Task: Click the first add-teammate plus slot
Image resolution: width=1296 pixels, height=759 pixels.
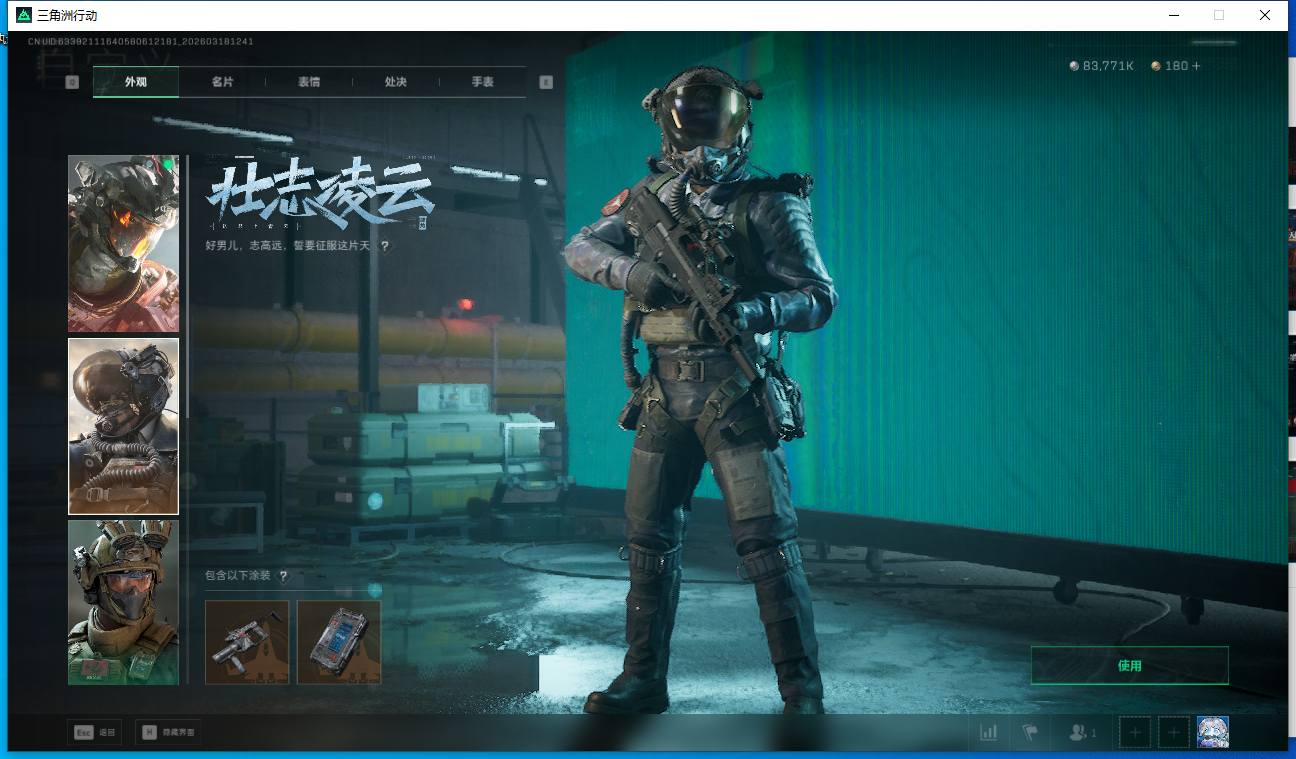Action: tap(1135, 732)
